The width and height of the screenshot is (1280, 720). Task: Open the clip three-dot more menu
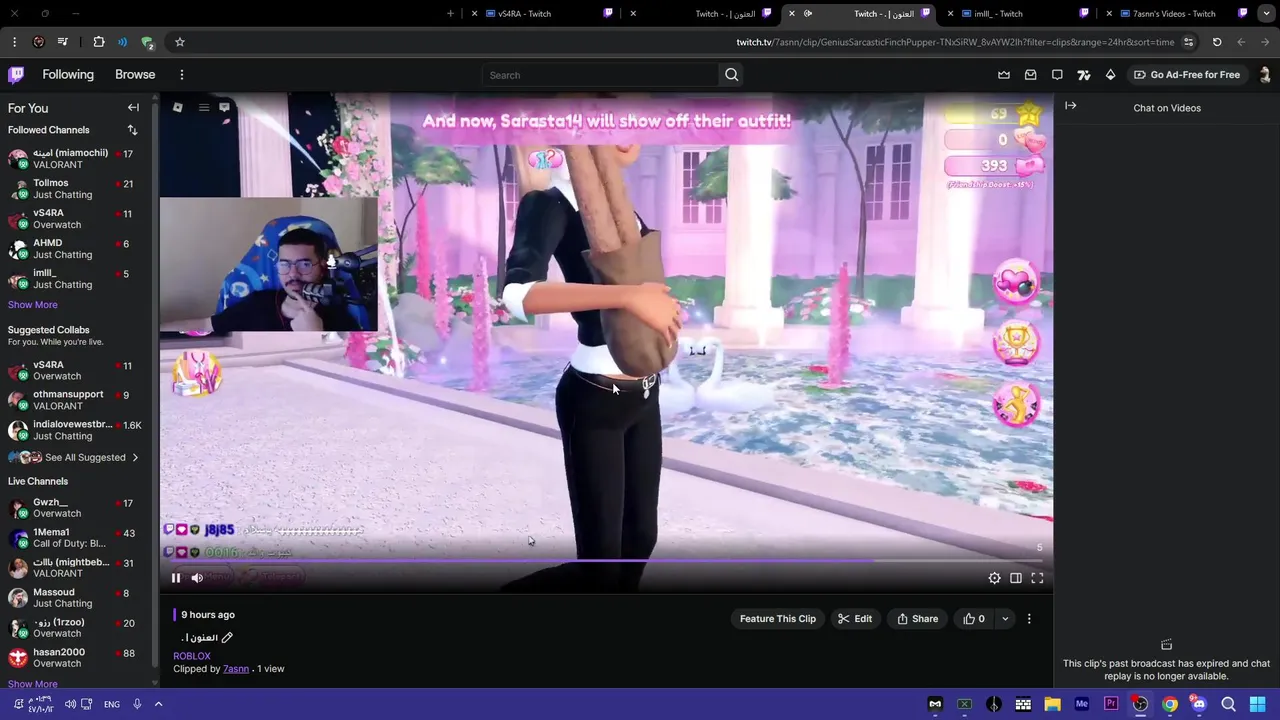pos(1029,619)
